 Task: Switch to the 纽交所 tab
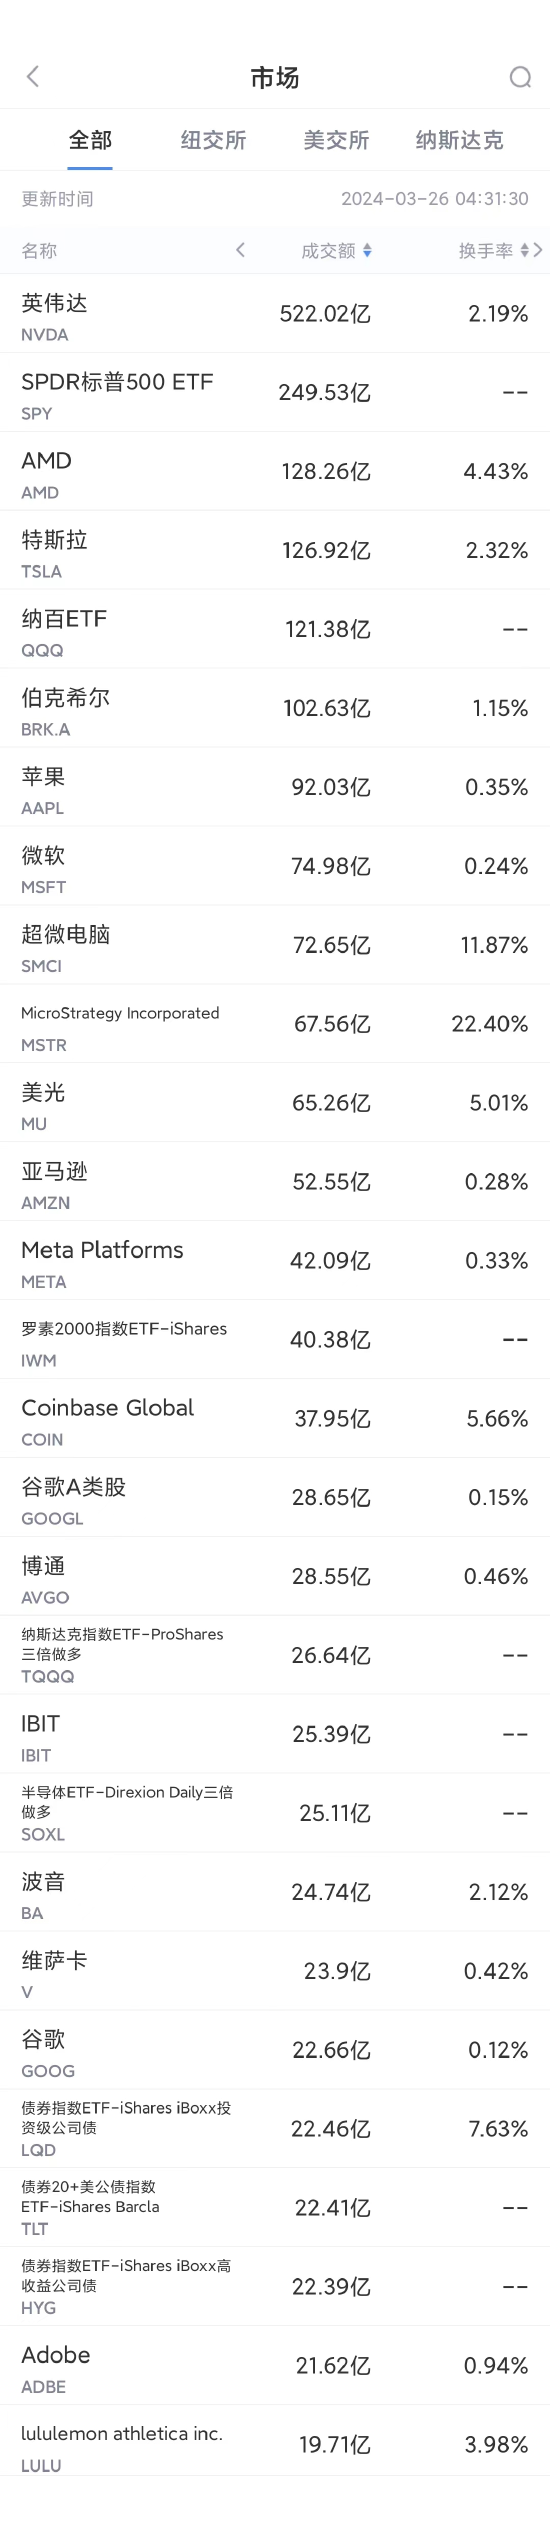213,140
